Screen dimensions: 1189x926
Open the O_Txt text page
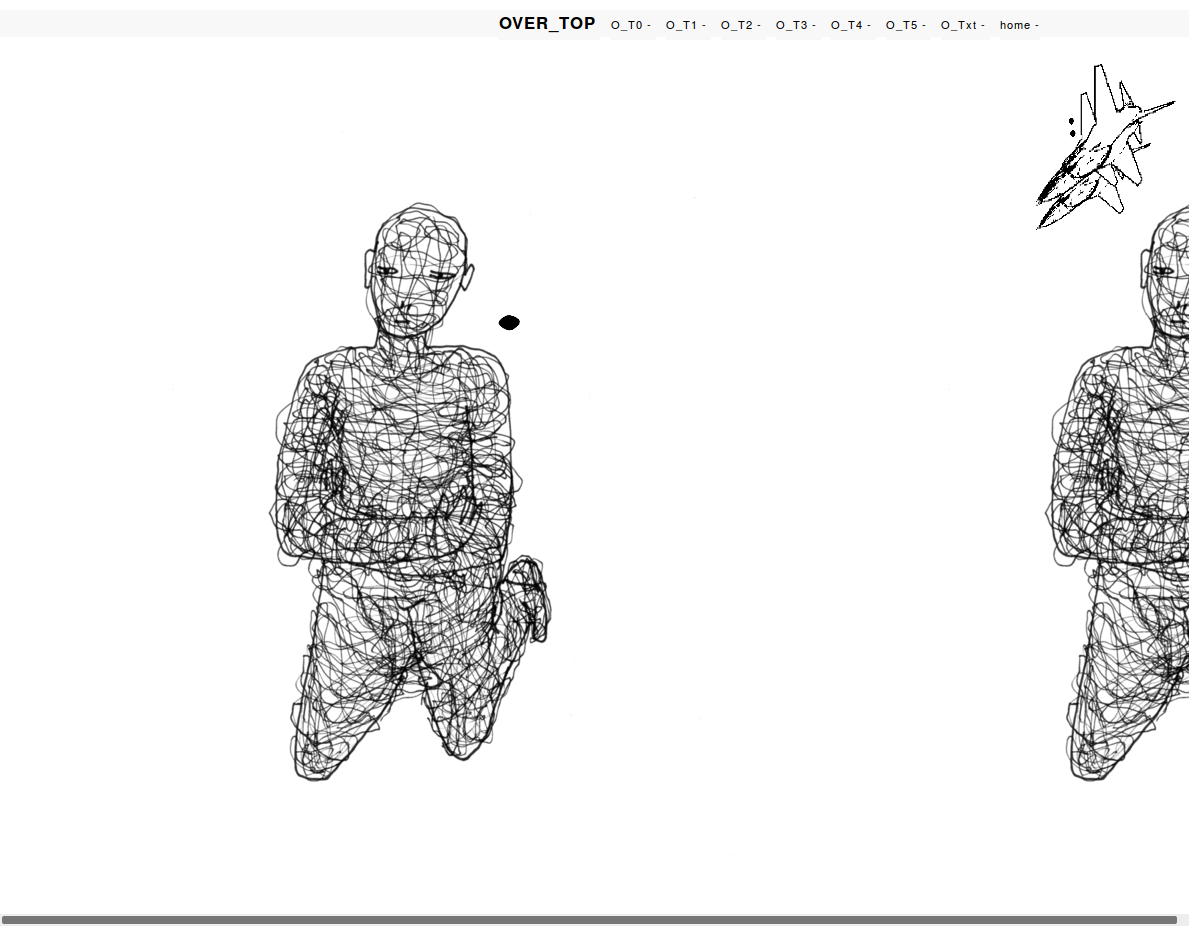point(959,25)
